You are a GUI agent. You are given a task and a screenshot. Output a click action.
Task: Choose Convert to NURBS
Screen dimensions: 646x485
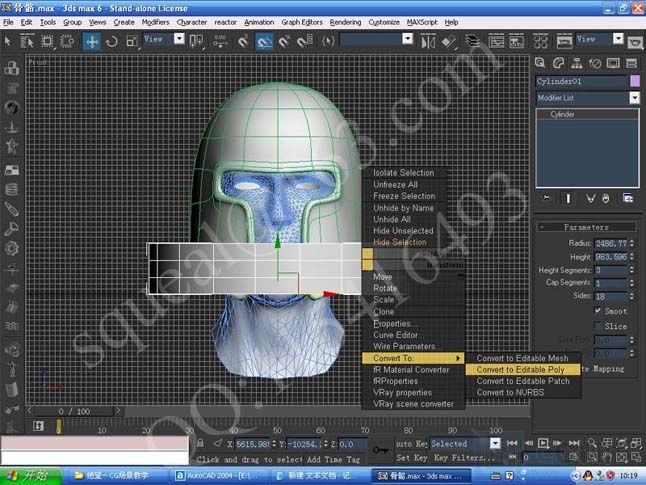[x=522, y=392]
